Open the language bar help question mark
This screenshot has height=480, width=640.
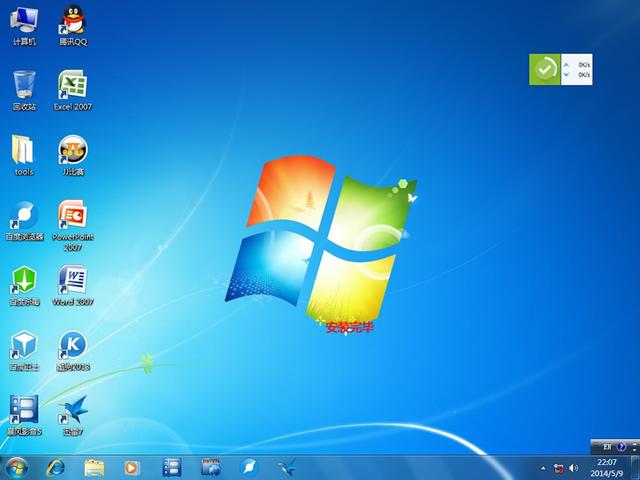621,447
